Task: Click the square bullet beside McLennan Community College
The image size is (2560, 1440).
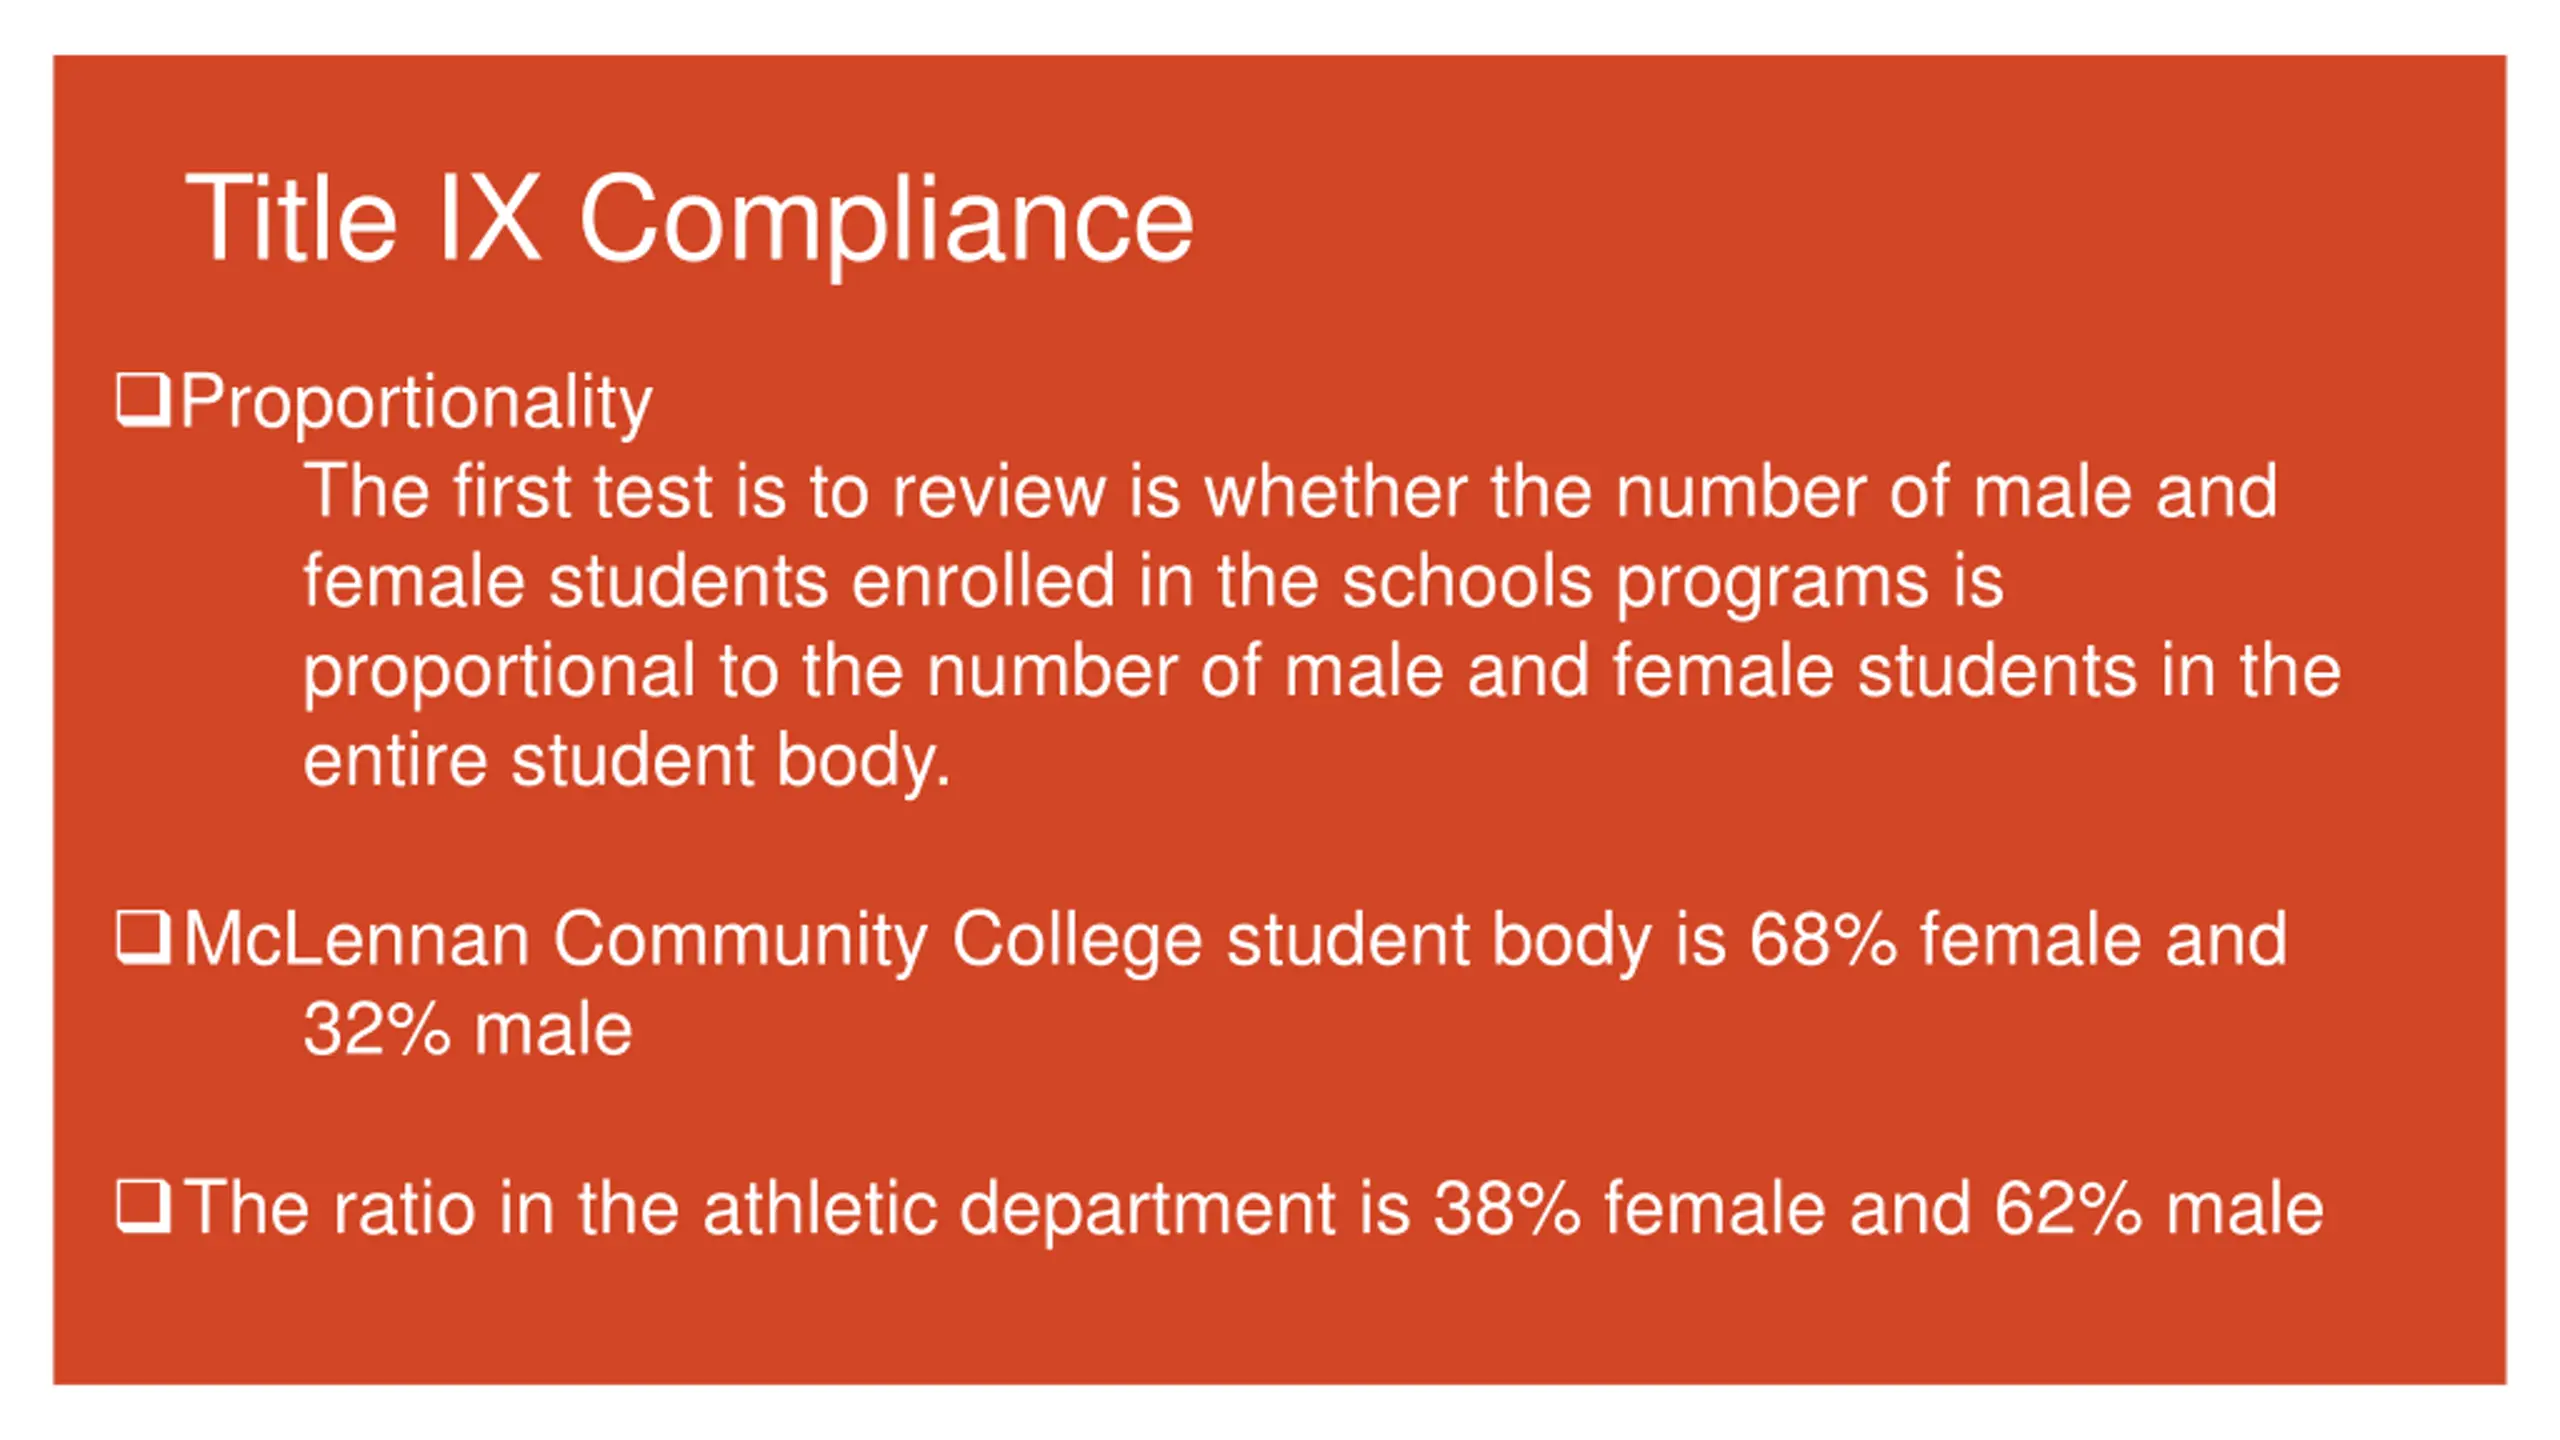Action: (x=143, y=938)
